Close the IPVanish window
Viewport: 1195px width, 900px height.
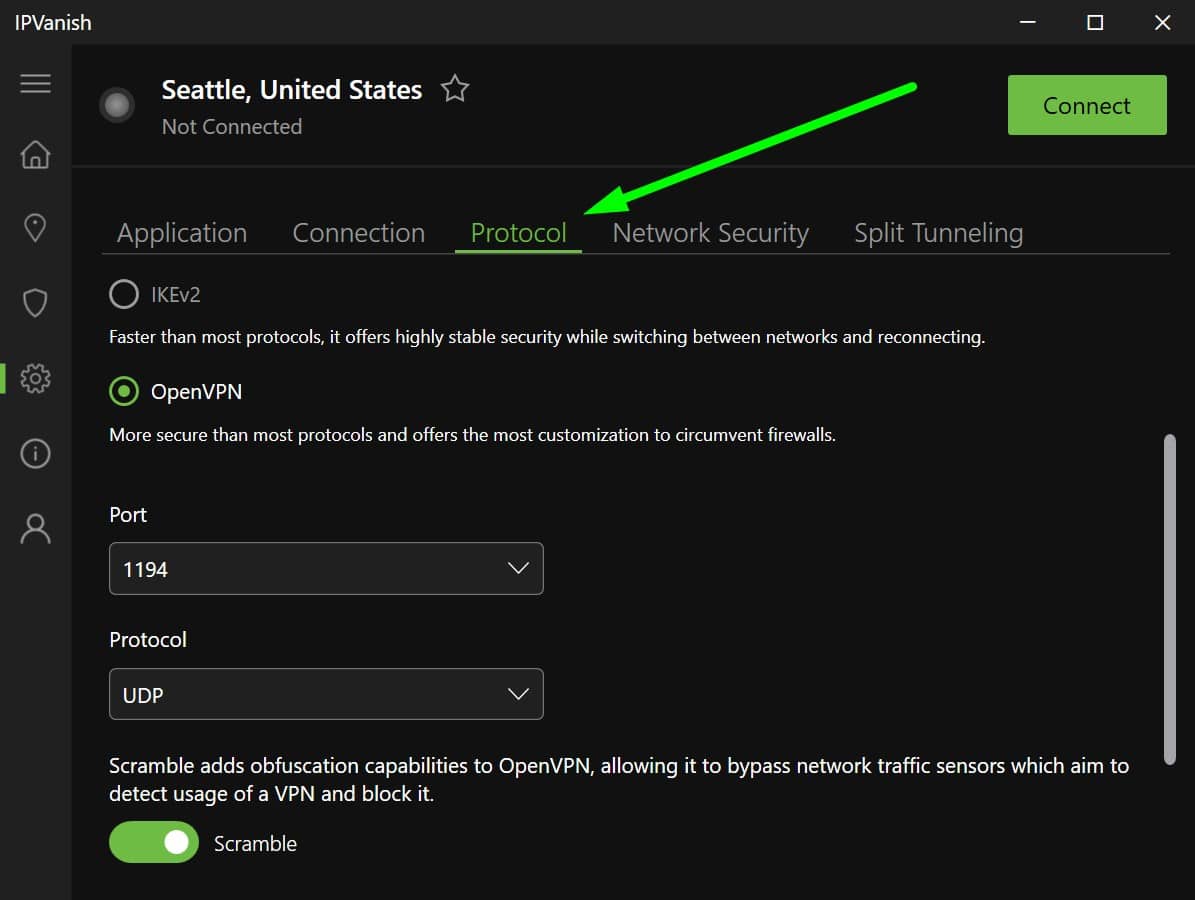click(1162, 22)
